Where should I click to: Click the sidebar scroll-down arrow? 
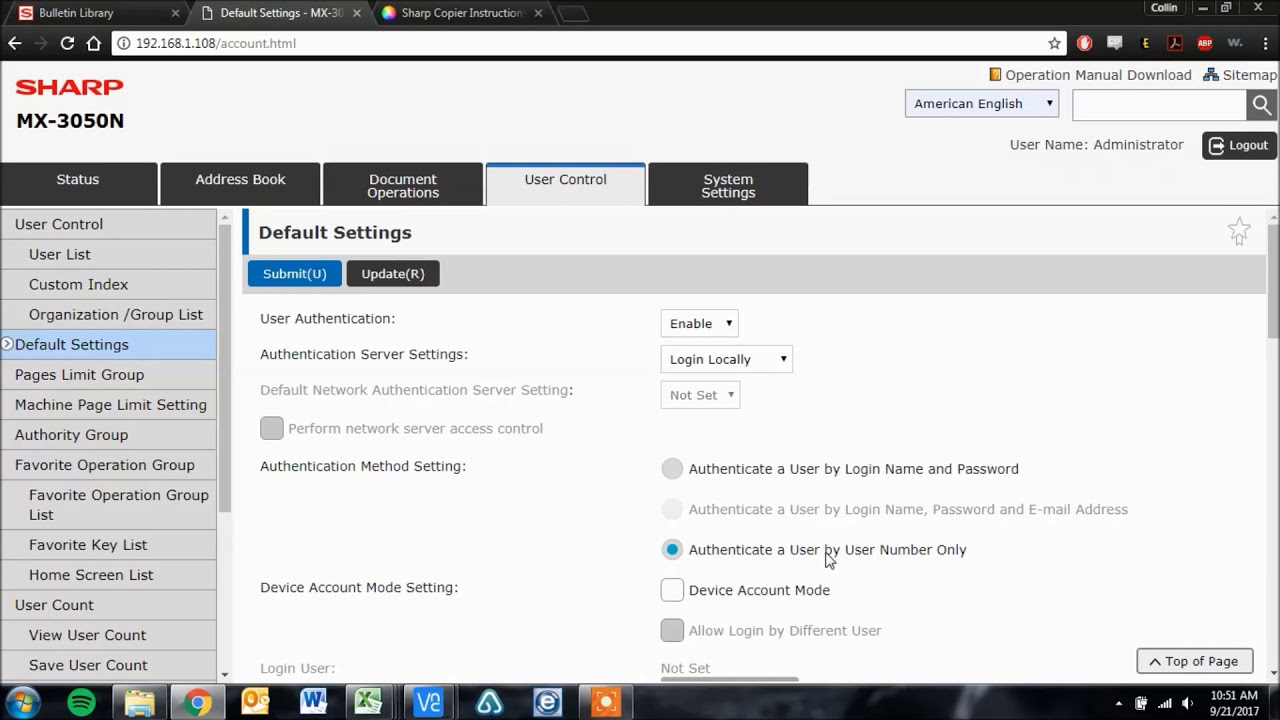tap(224, 675)
